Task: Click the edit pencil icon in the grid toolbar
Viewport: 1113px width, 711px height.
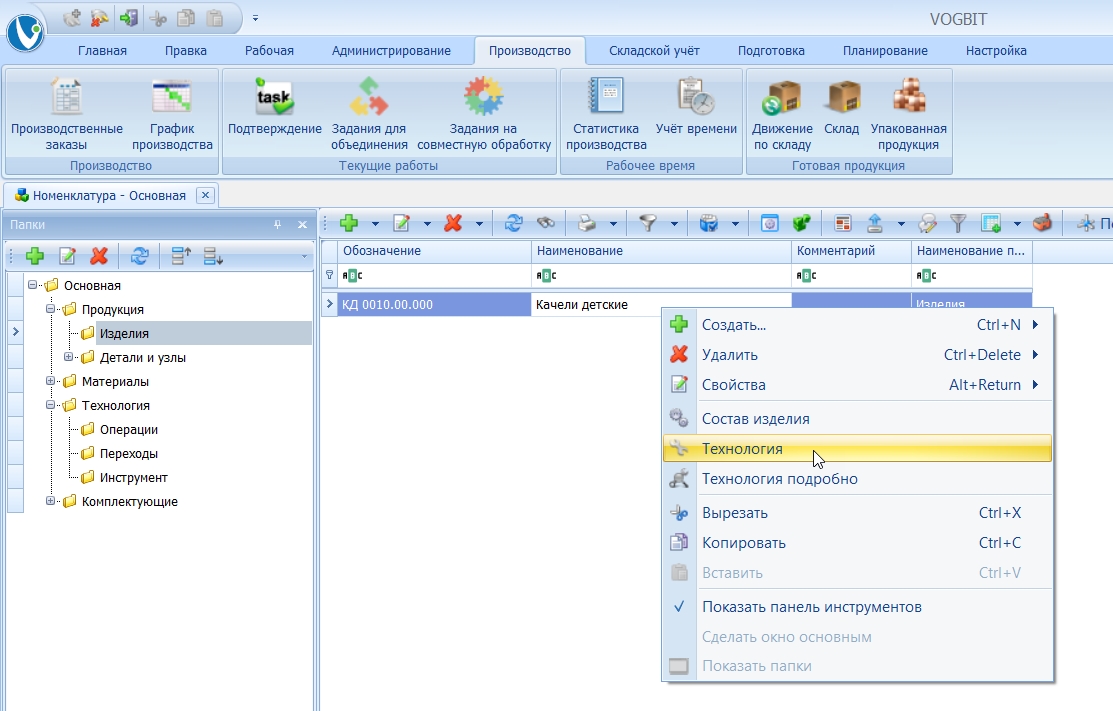Action: click(x=402, y=224)
